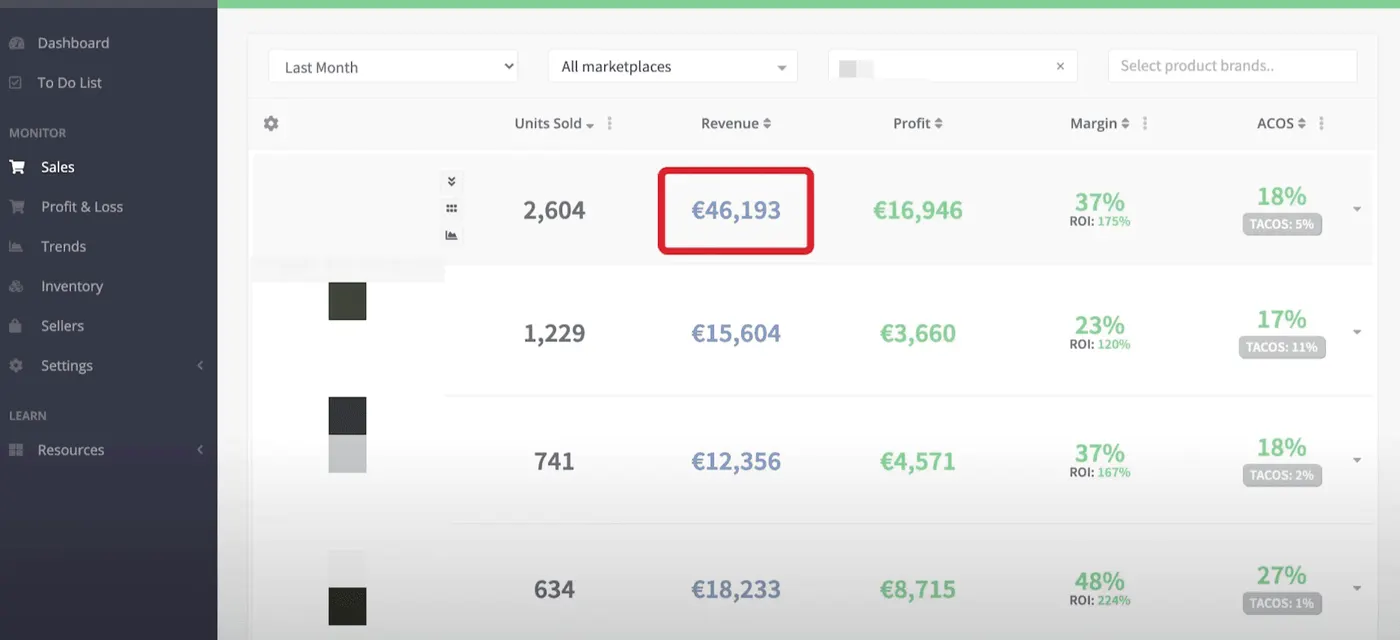Click profit value €16,946

(918, 211)
